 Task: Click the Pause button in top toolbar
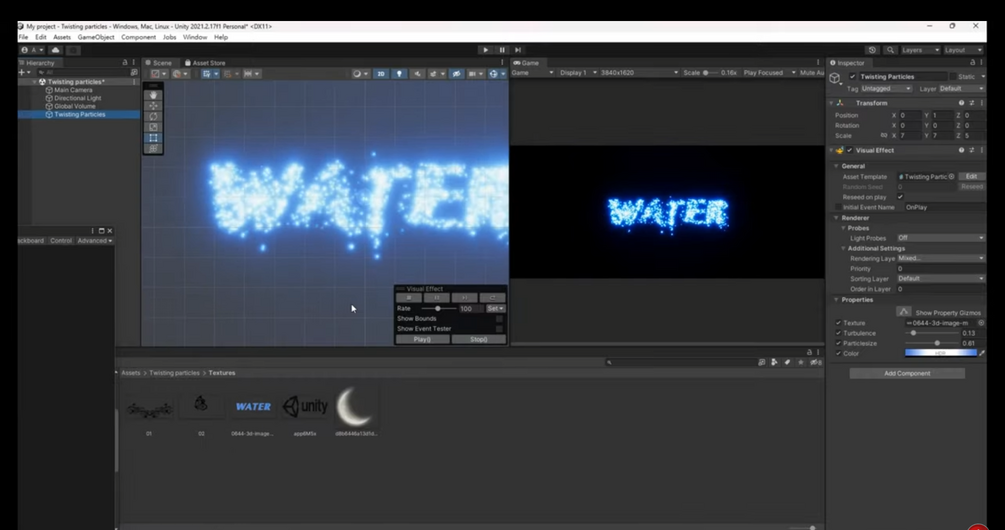pos(502,50)
